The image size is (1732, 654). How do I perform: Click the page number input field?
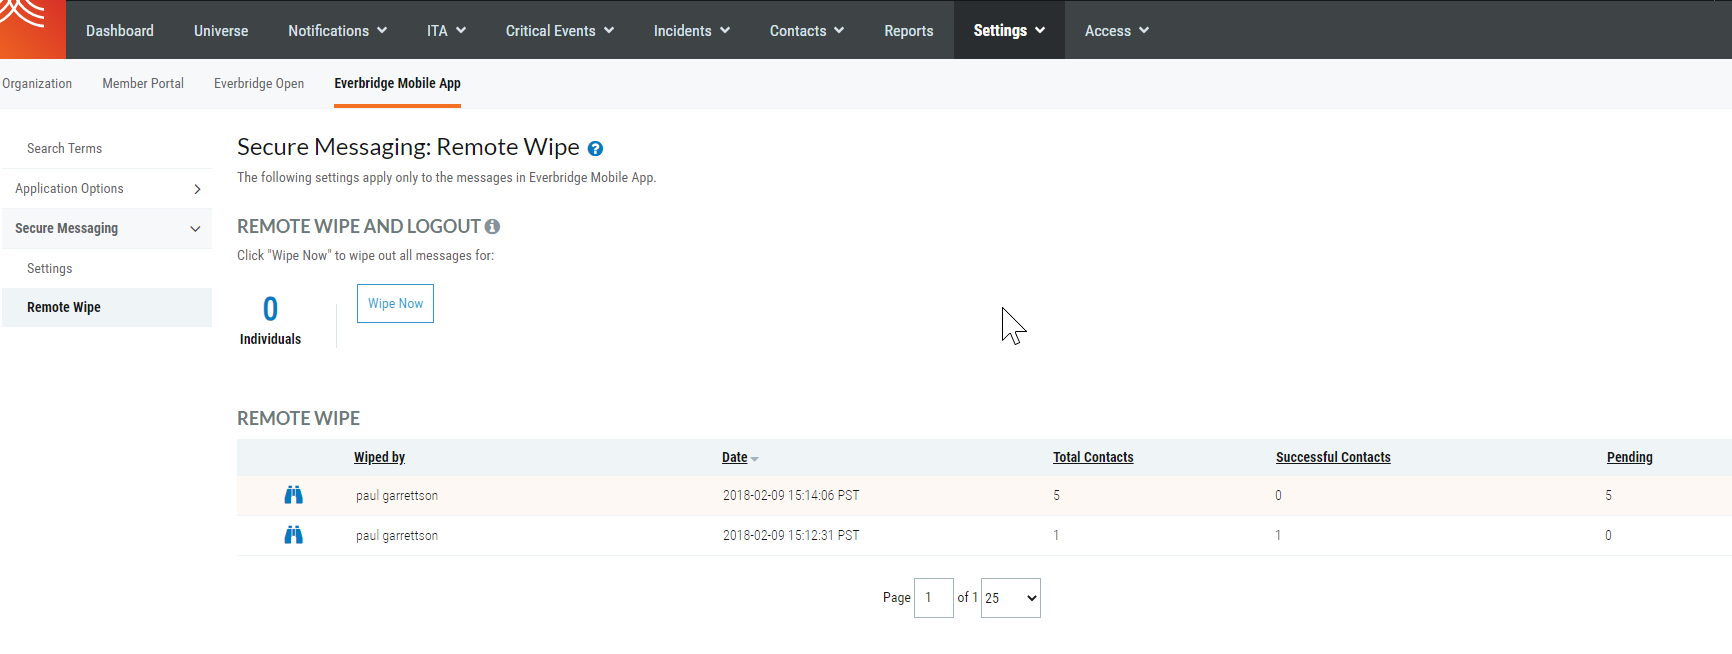933,598
